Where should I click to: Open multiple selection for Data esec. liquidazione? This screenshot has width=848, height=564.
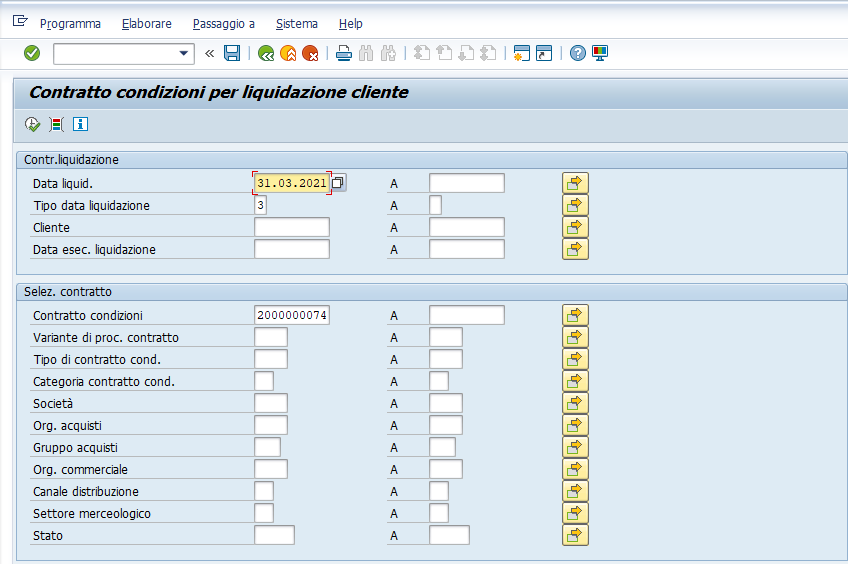pos(575,249)
